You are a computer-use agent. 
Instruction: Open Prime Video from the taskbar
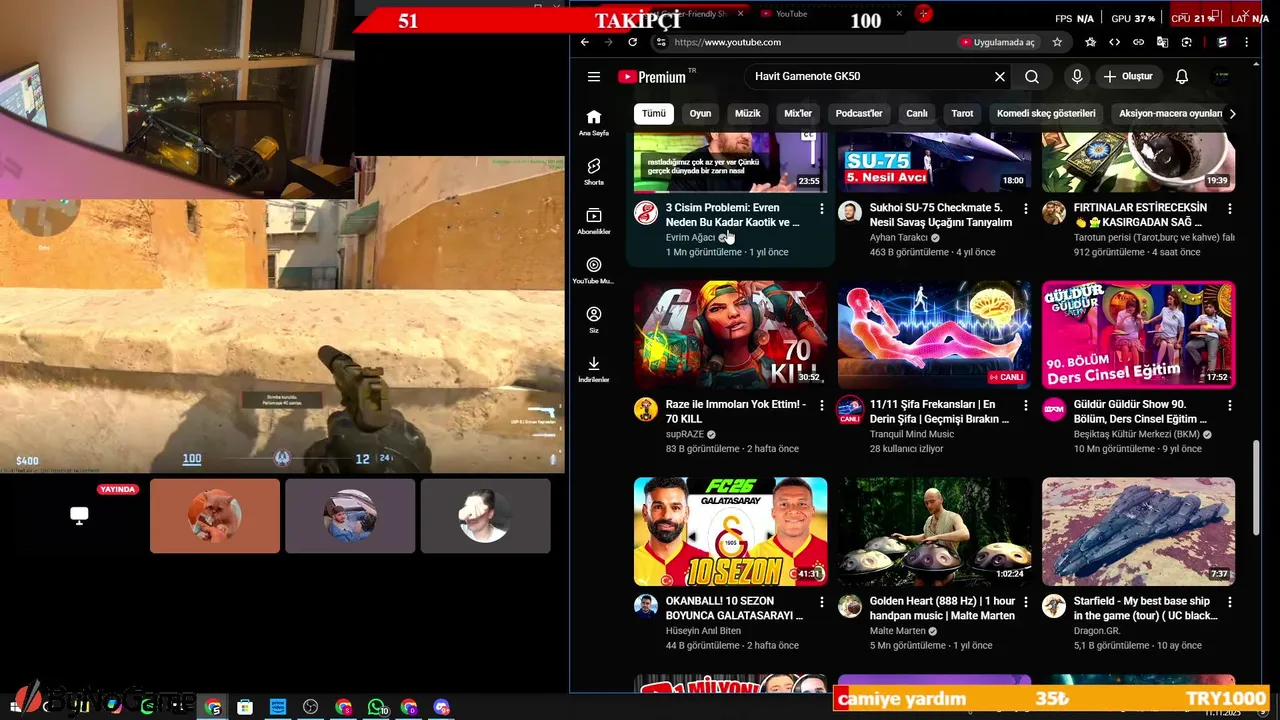tap(278, 707)
